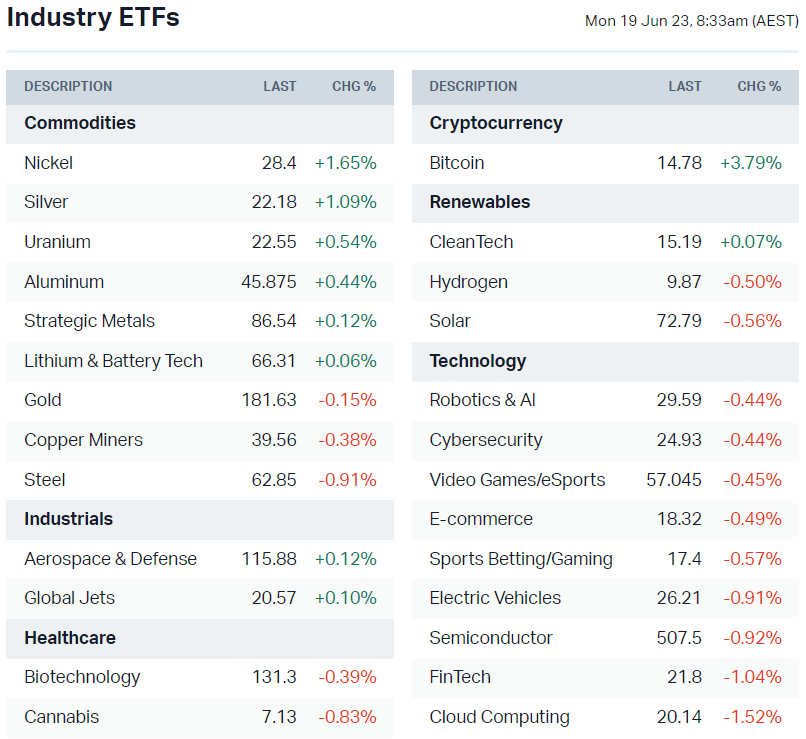Open the Bitcoin ETF entry
Viewport: 806px width, 739px height.
(457, 163)
